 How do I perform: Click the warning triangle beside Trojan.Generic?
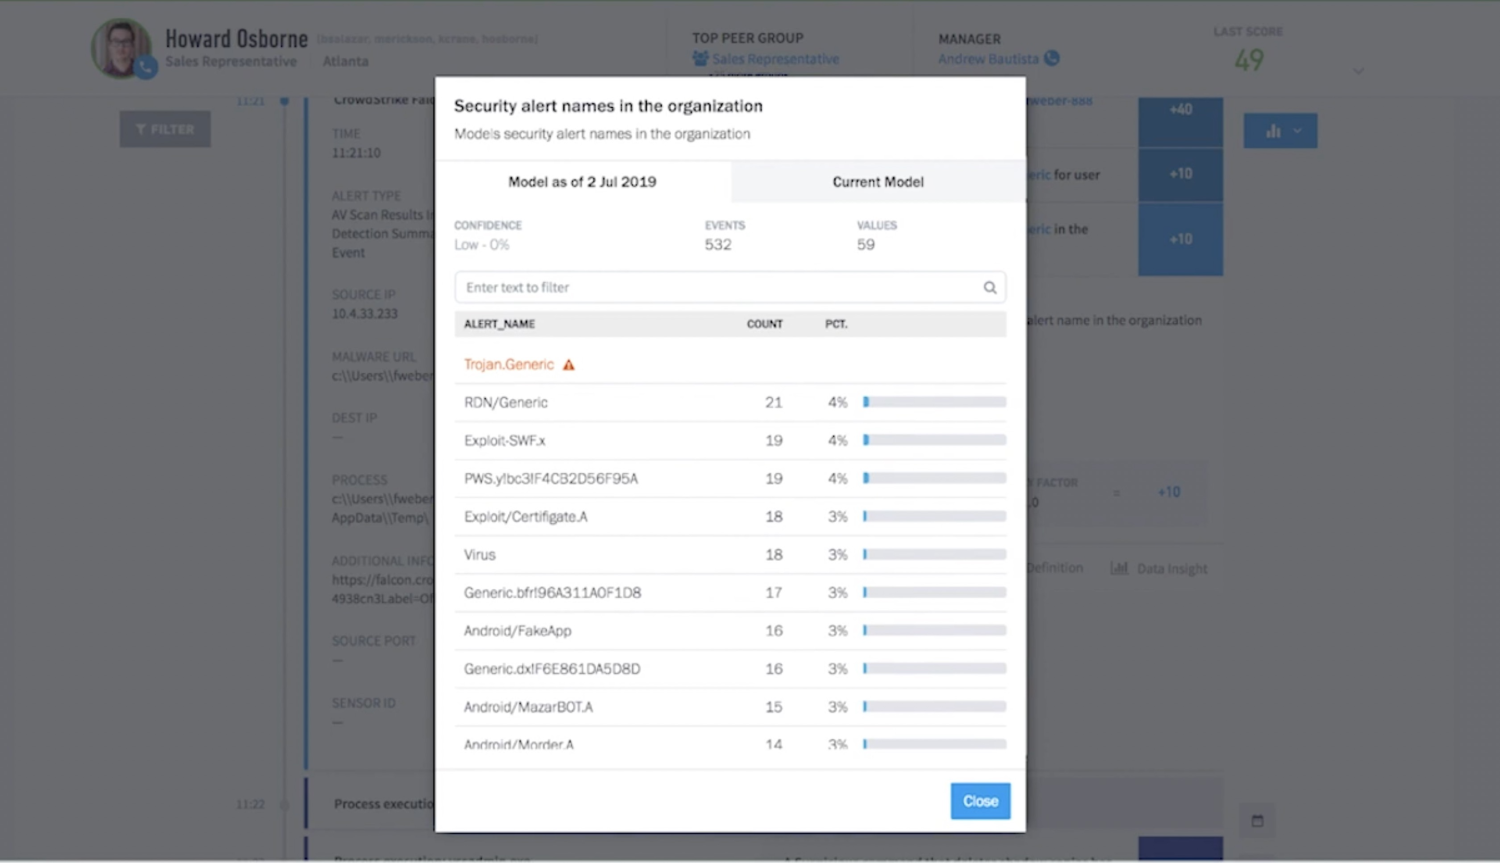click(569, 365)
